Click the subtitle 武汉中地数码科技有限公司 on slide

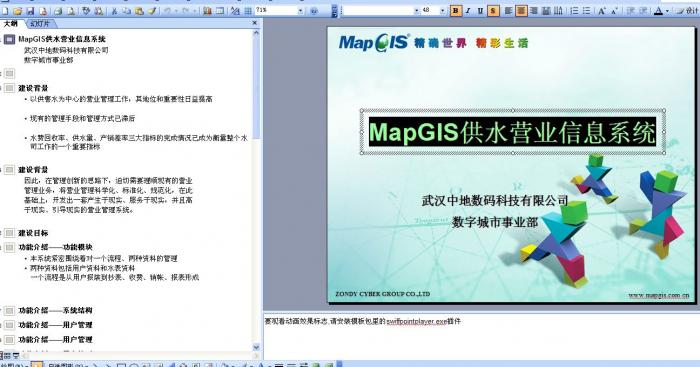[x=495, y=200]
